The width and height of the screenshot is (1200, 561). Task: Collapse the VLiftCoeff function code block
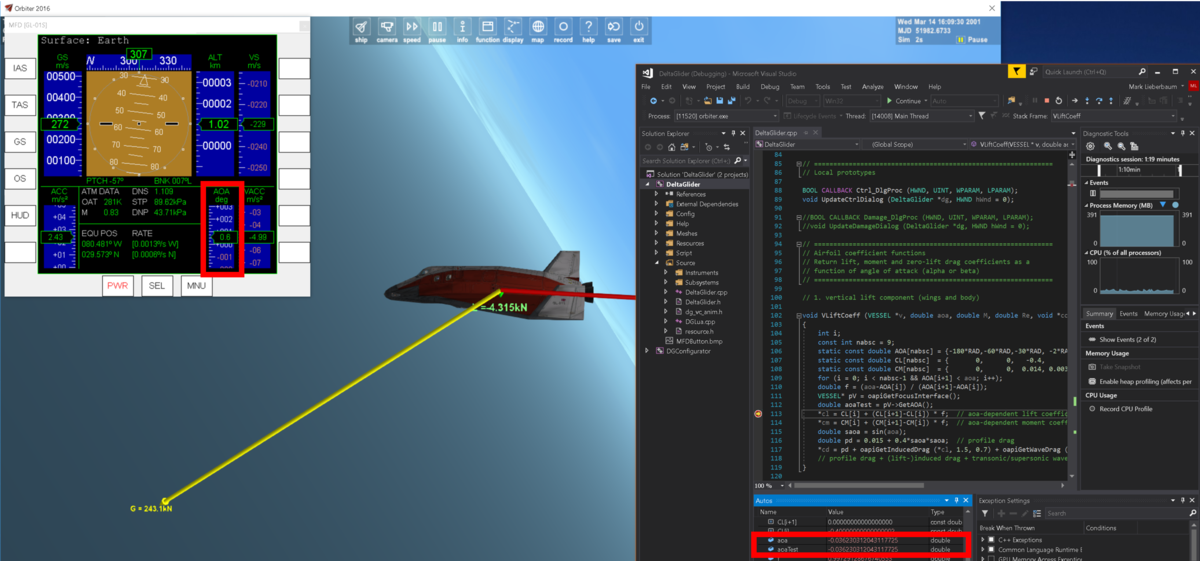(x=798, y=314)
